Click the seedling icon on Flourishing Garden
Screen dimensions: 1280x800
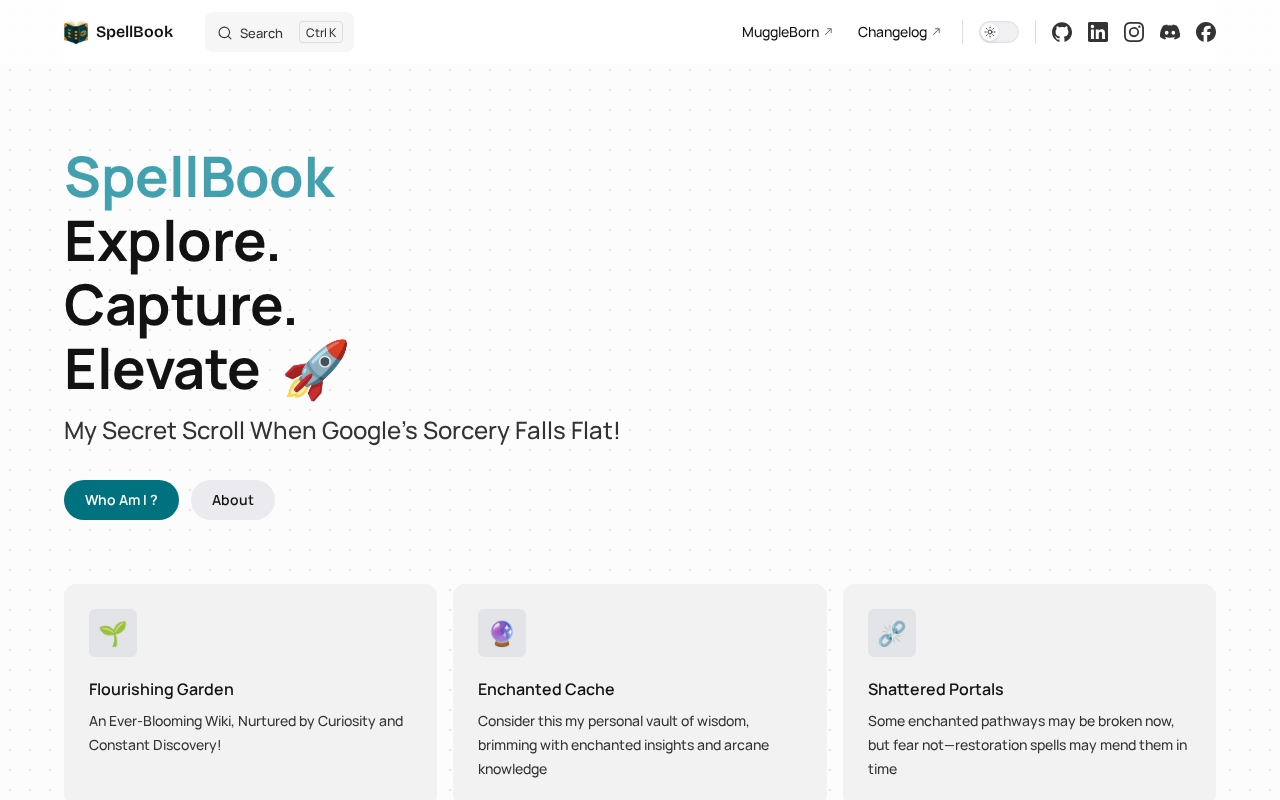[113, 633]
